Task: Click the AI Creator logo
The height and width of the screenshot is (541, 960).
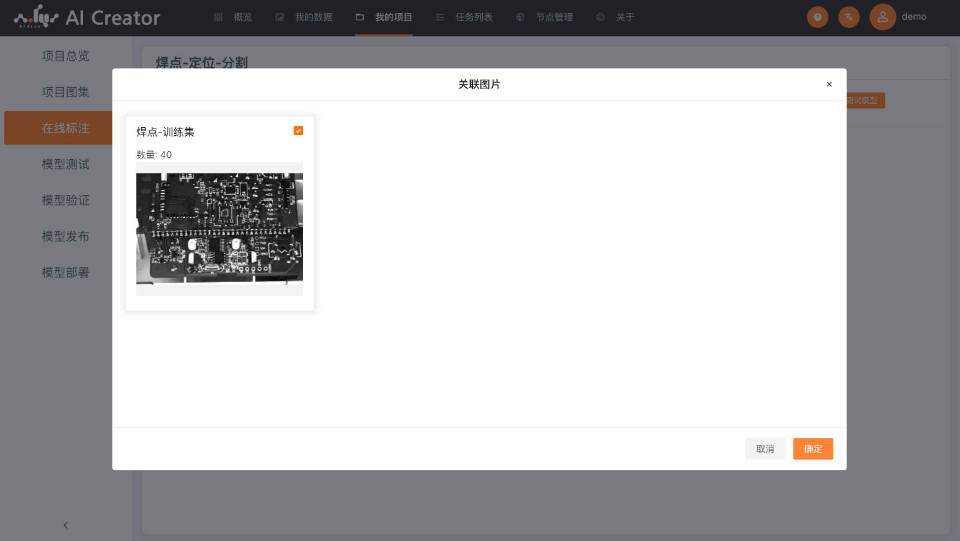Action: (x=87, y=17)
